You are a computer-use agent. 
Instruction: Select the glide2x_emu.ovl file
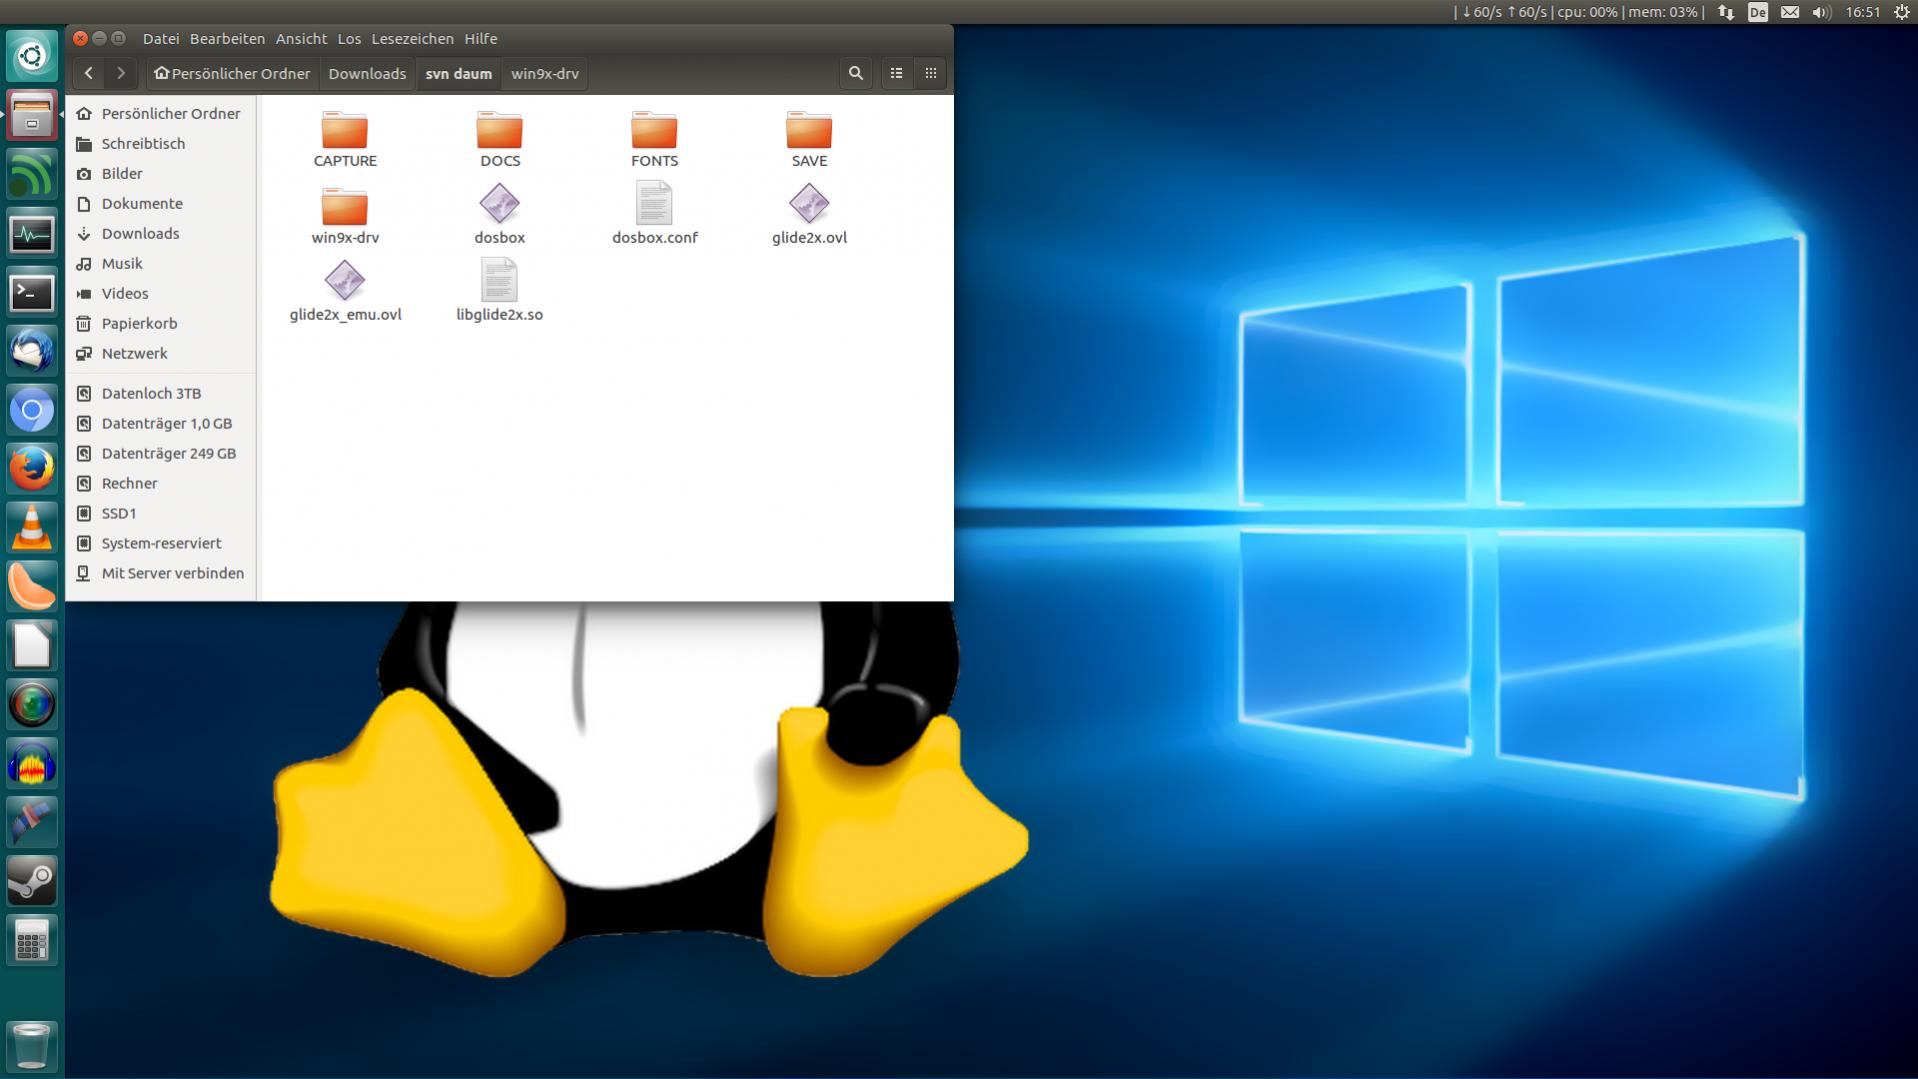click(345, 291)
